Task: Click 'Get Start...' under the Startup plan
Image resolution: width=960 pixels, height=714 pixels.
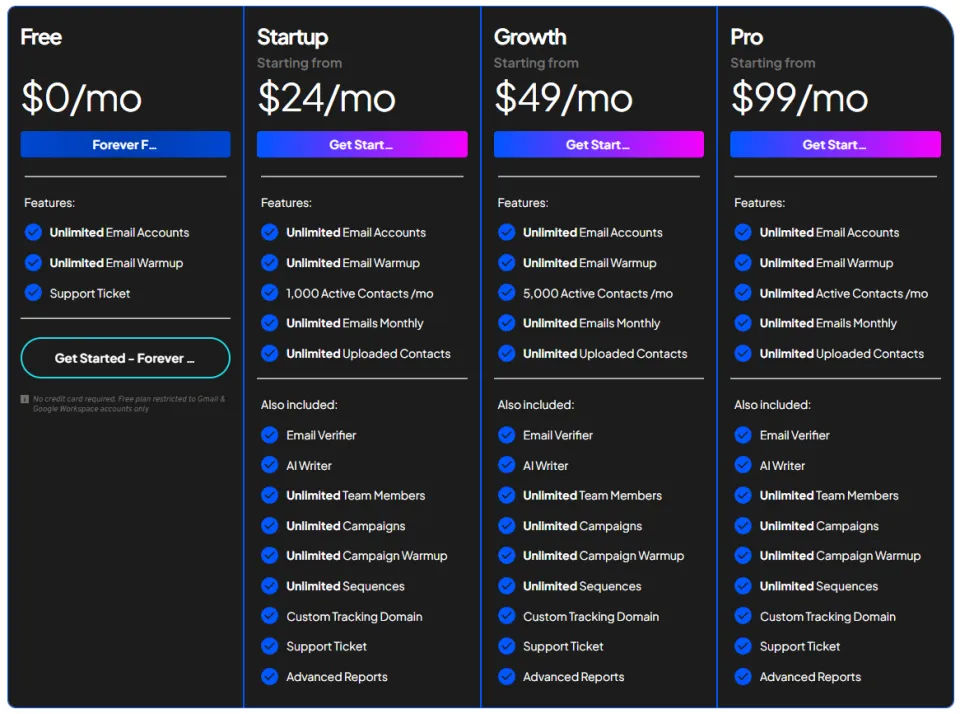Action: 362,145
